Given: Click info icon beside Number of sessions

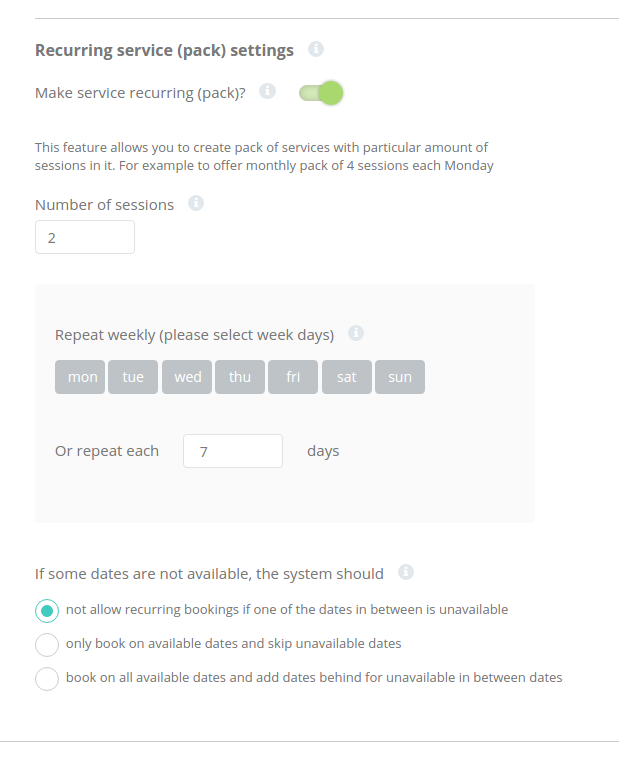Looking at the screenshot, I should point(196,204).
